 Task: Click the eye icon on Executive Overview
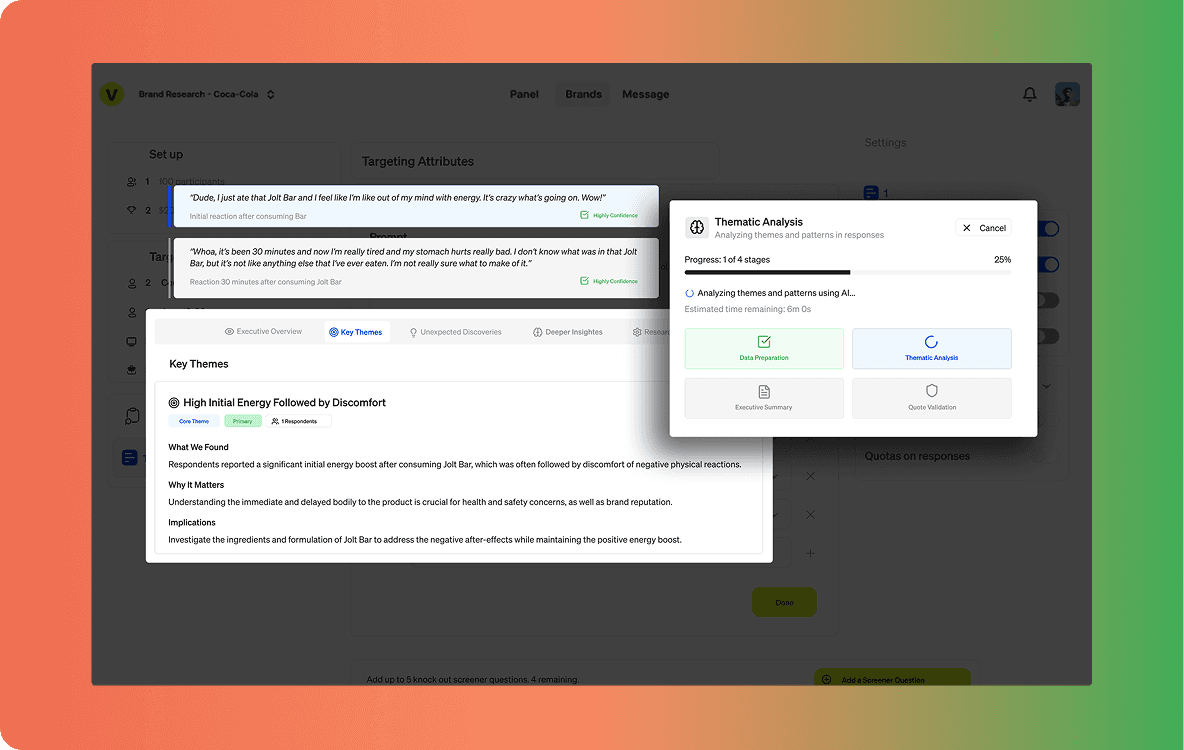pos(229,332)
